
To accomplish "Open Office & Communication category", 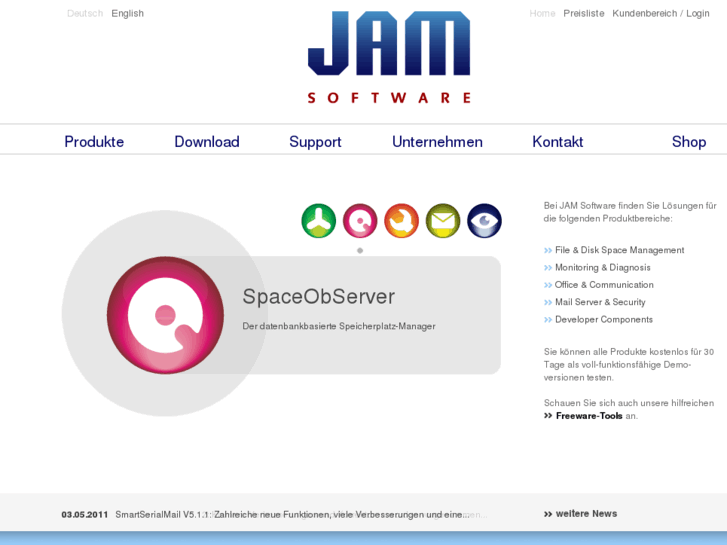I will tap(604, 285).
